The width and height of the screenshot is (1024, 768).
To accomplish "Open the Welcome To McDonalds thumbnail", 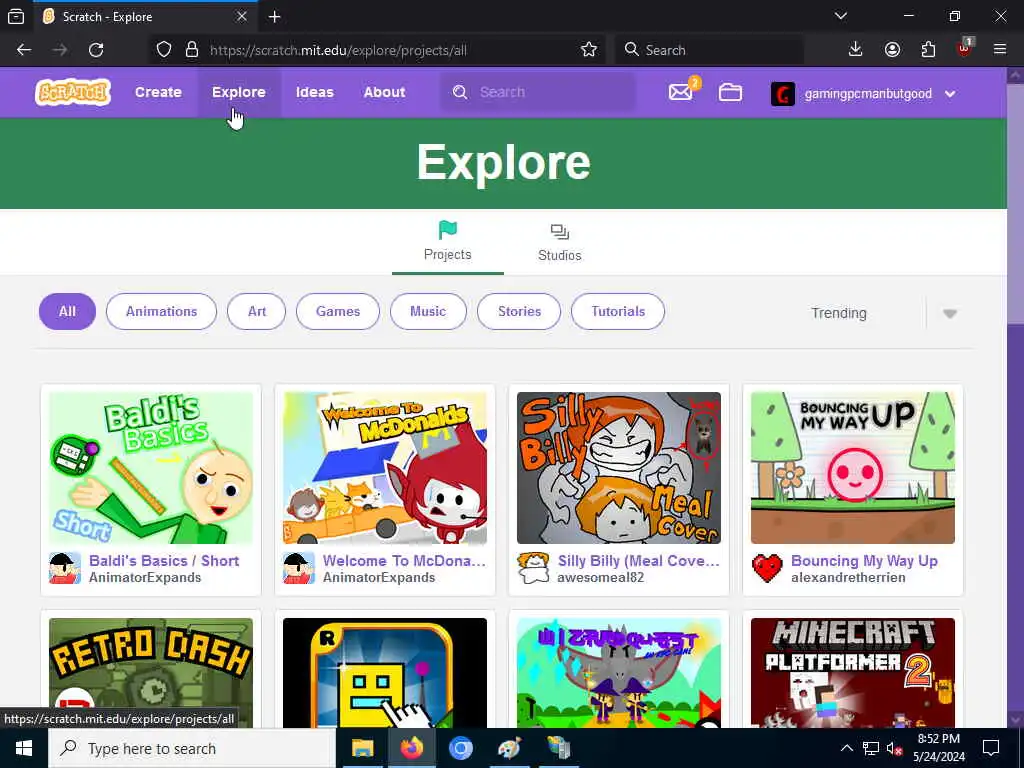I will pos(385,468).
